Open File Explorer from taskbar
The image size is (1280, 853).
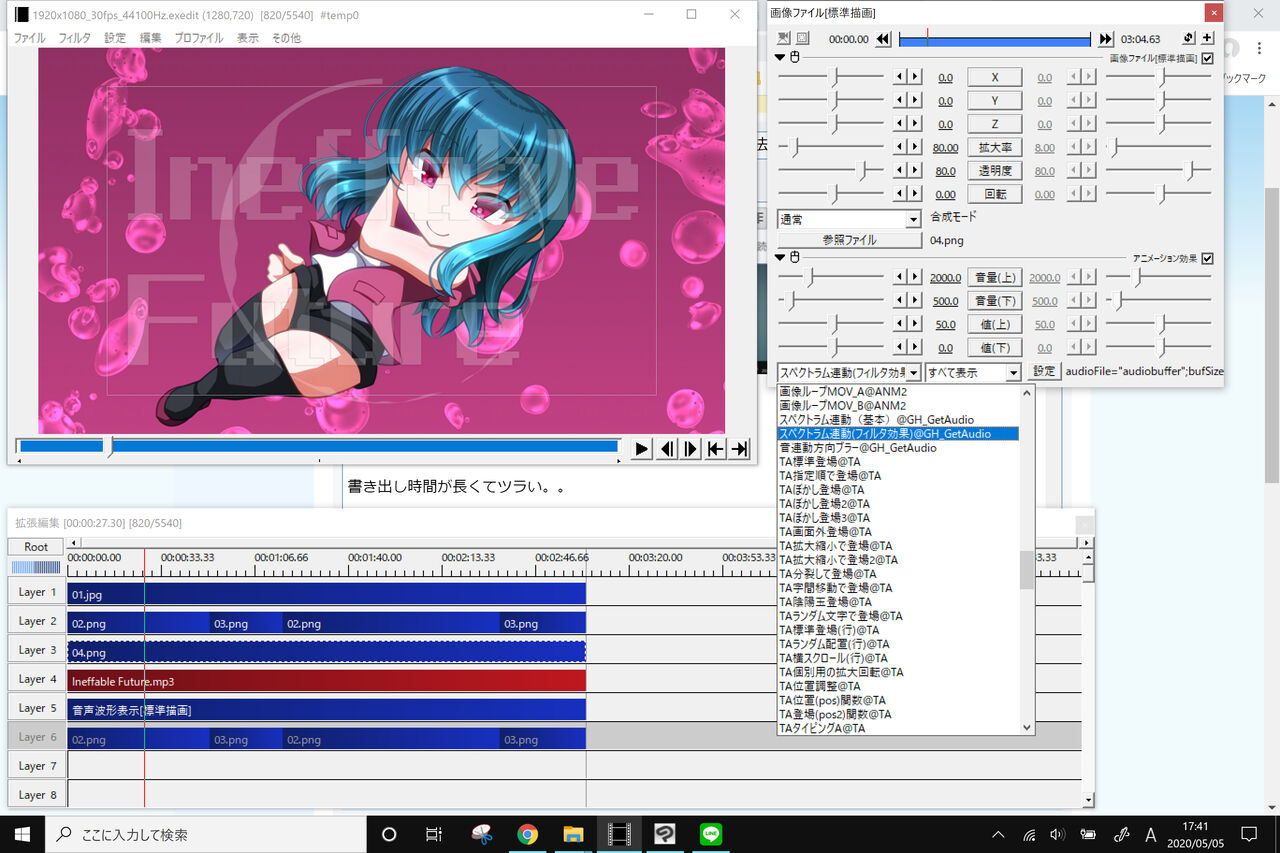click(573, 834)
